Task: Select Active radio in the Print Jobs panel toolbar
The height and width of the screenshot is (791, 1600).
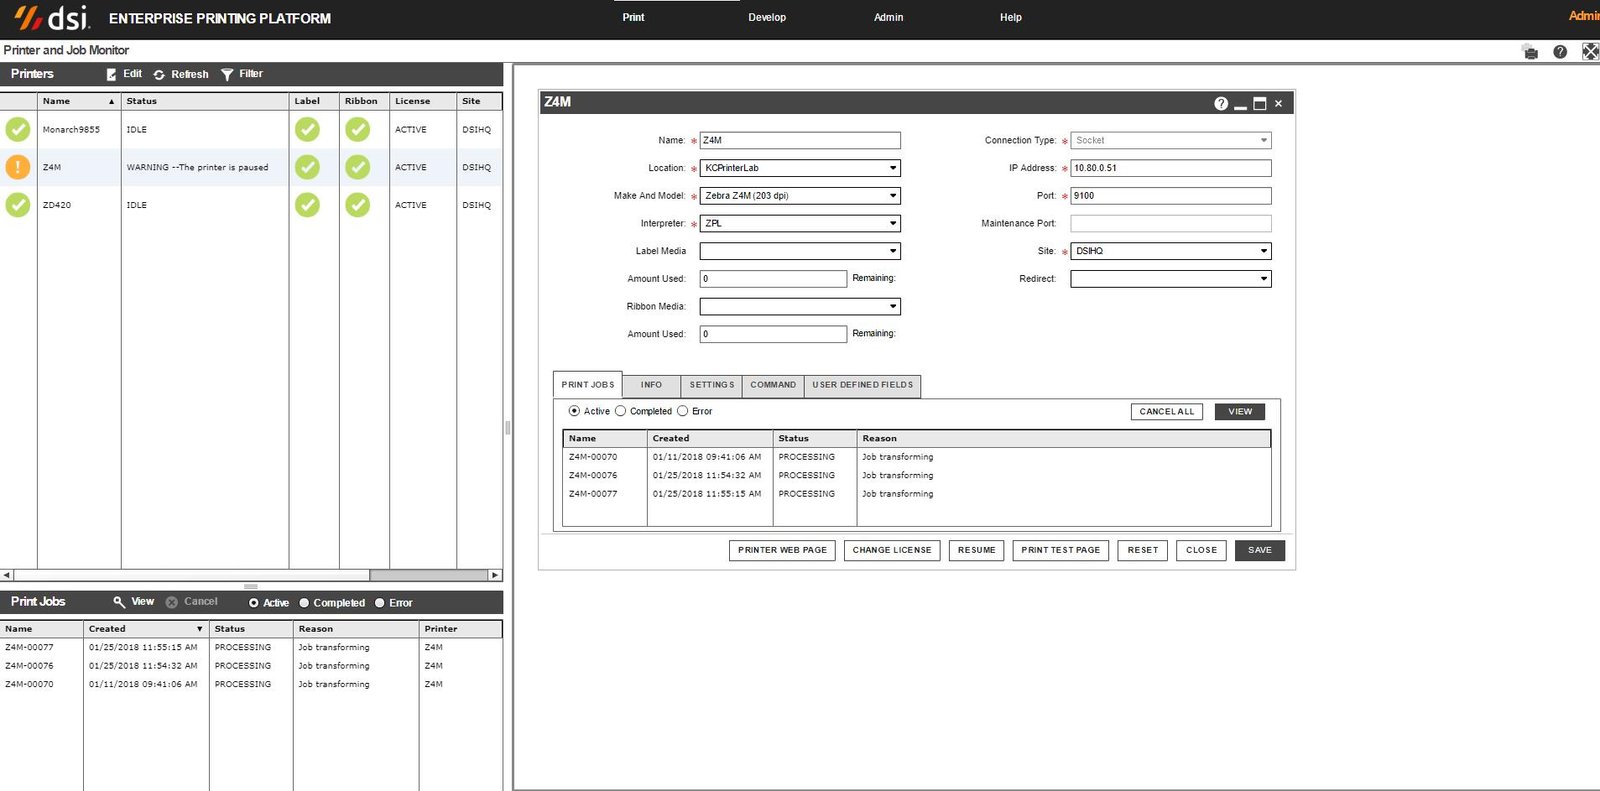Action: [254, 603]
